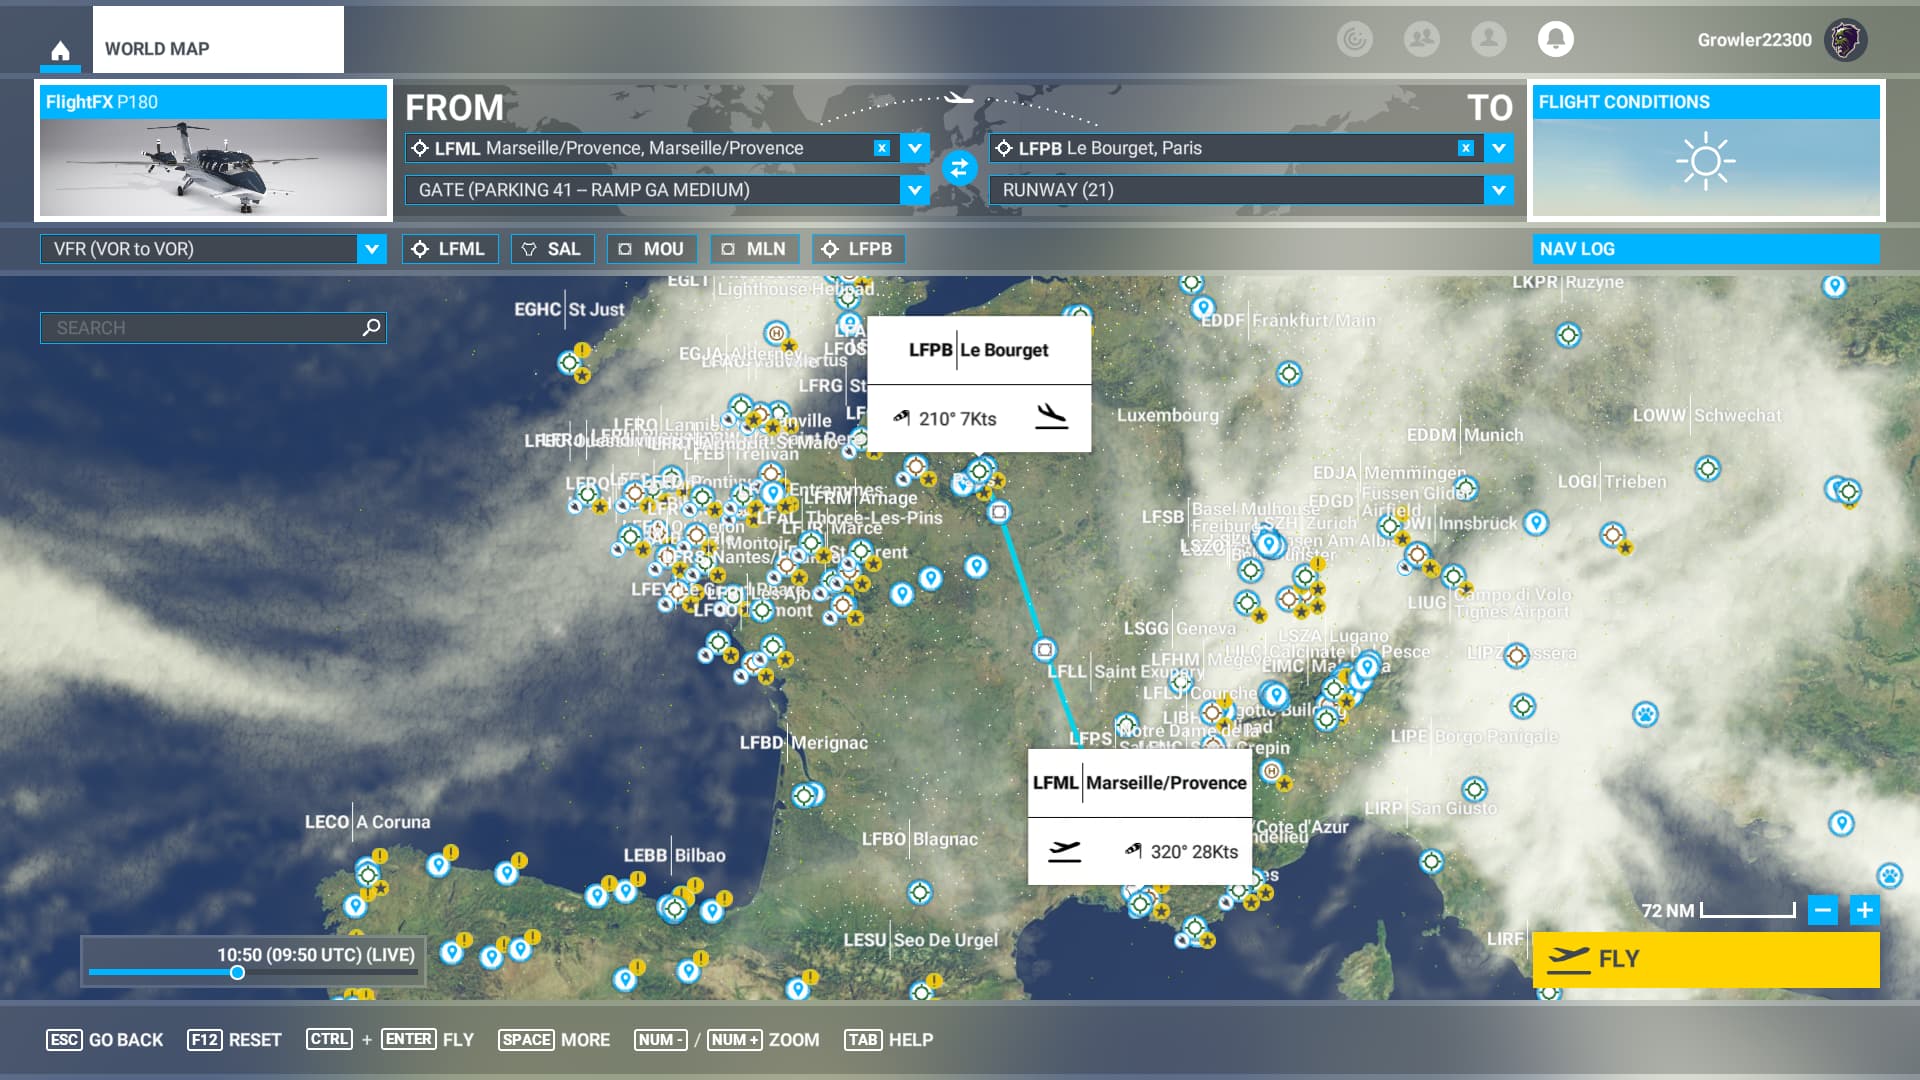This screenshot has width=1920, height=1080.
Task: Click the LFBD Merignac airport label
Action: point(803,743)
